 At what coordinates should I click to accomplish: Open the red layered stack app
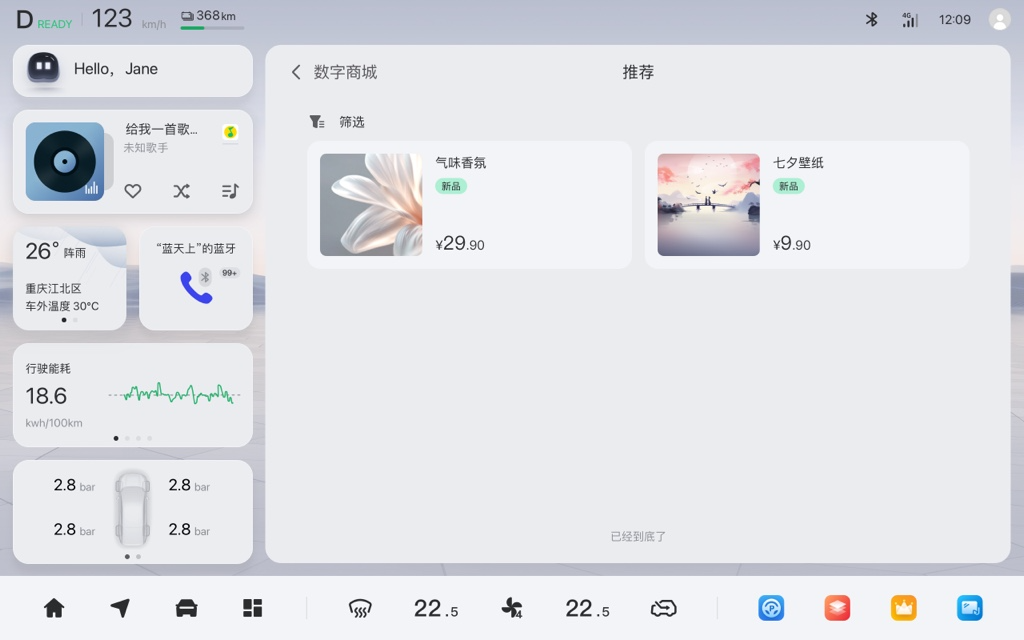pyautogui.click(x=837, y=608)
